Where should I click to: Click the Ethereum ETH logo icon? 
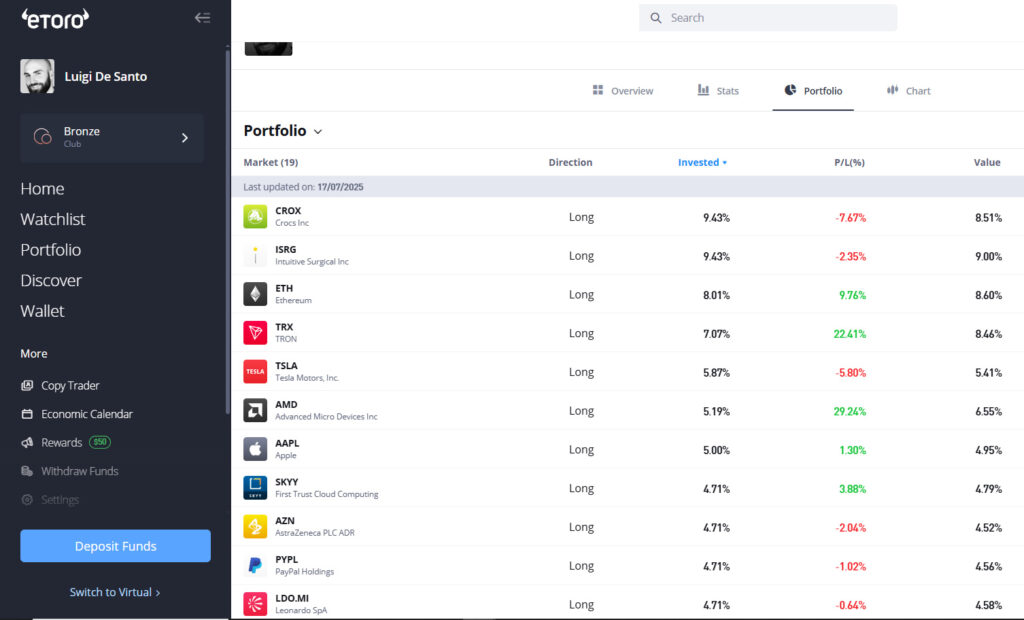(x=255, y=294)
